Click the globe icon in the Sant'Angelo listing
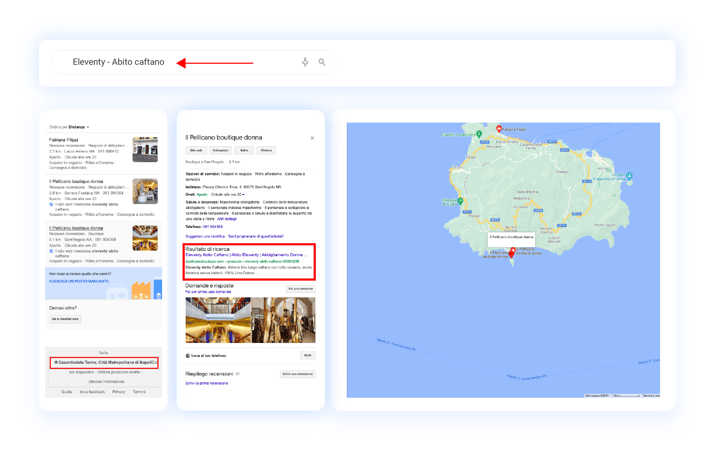The image size is (715, 458). [x=51, y=251]
